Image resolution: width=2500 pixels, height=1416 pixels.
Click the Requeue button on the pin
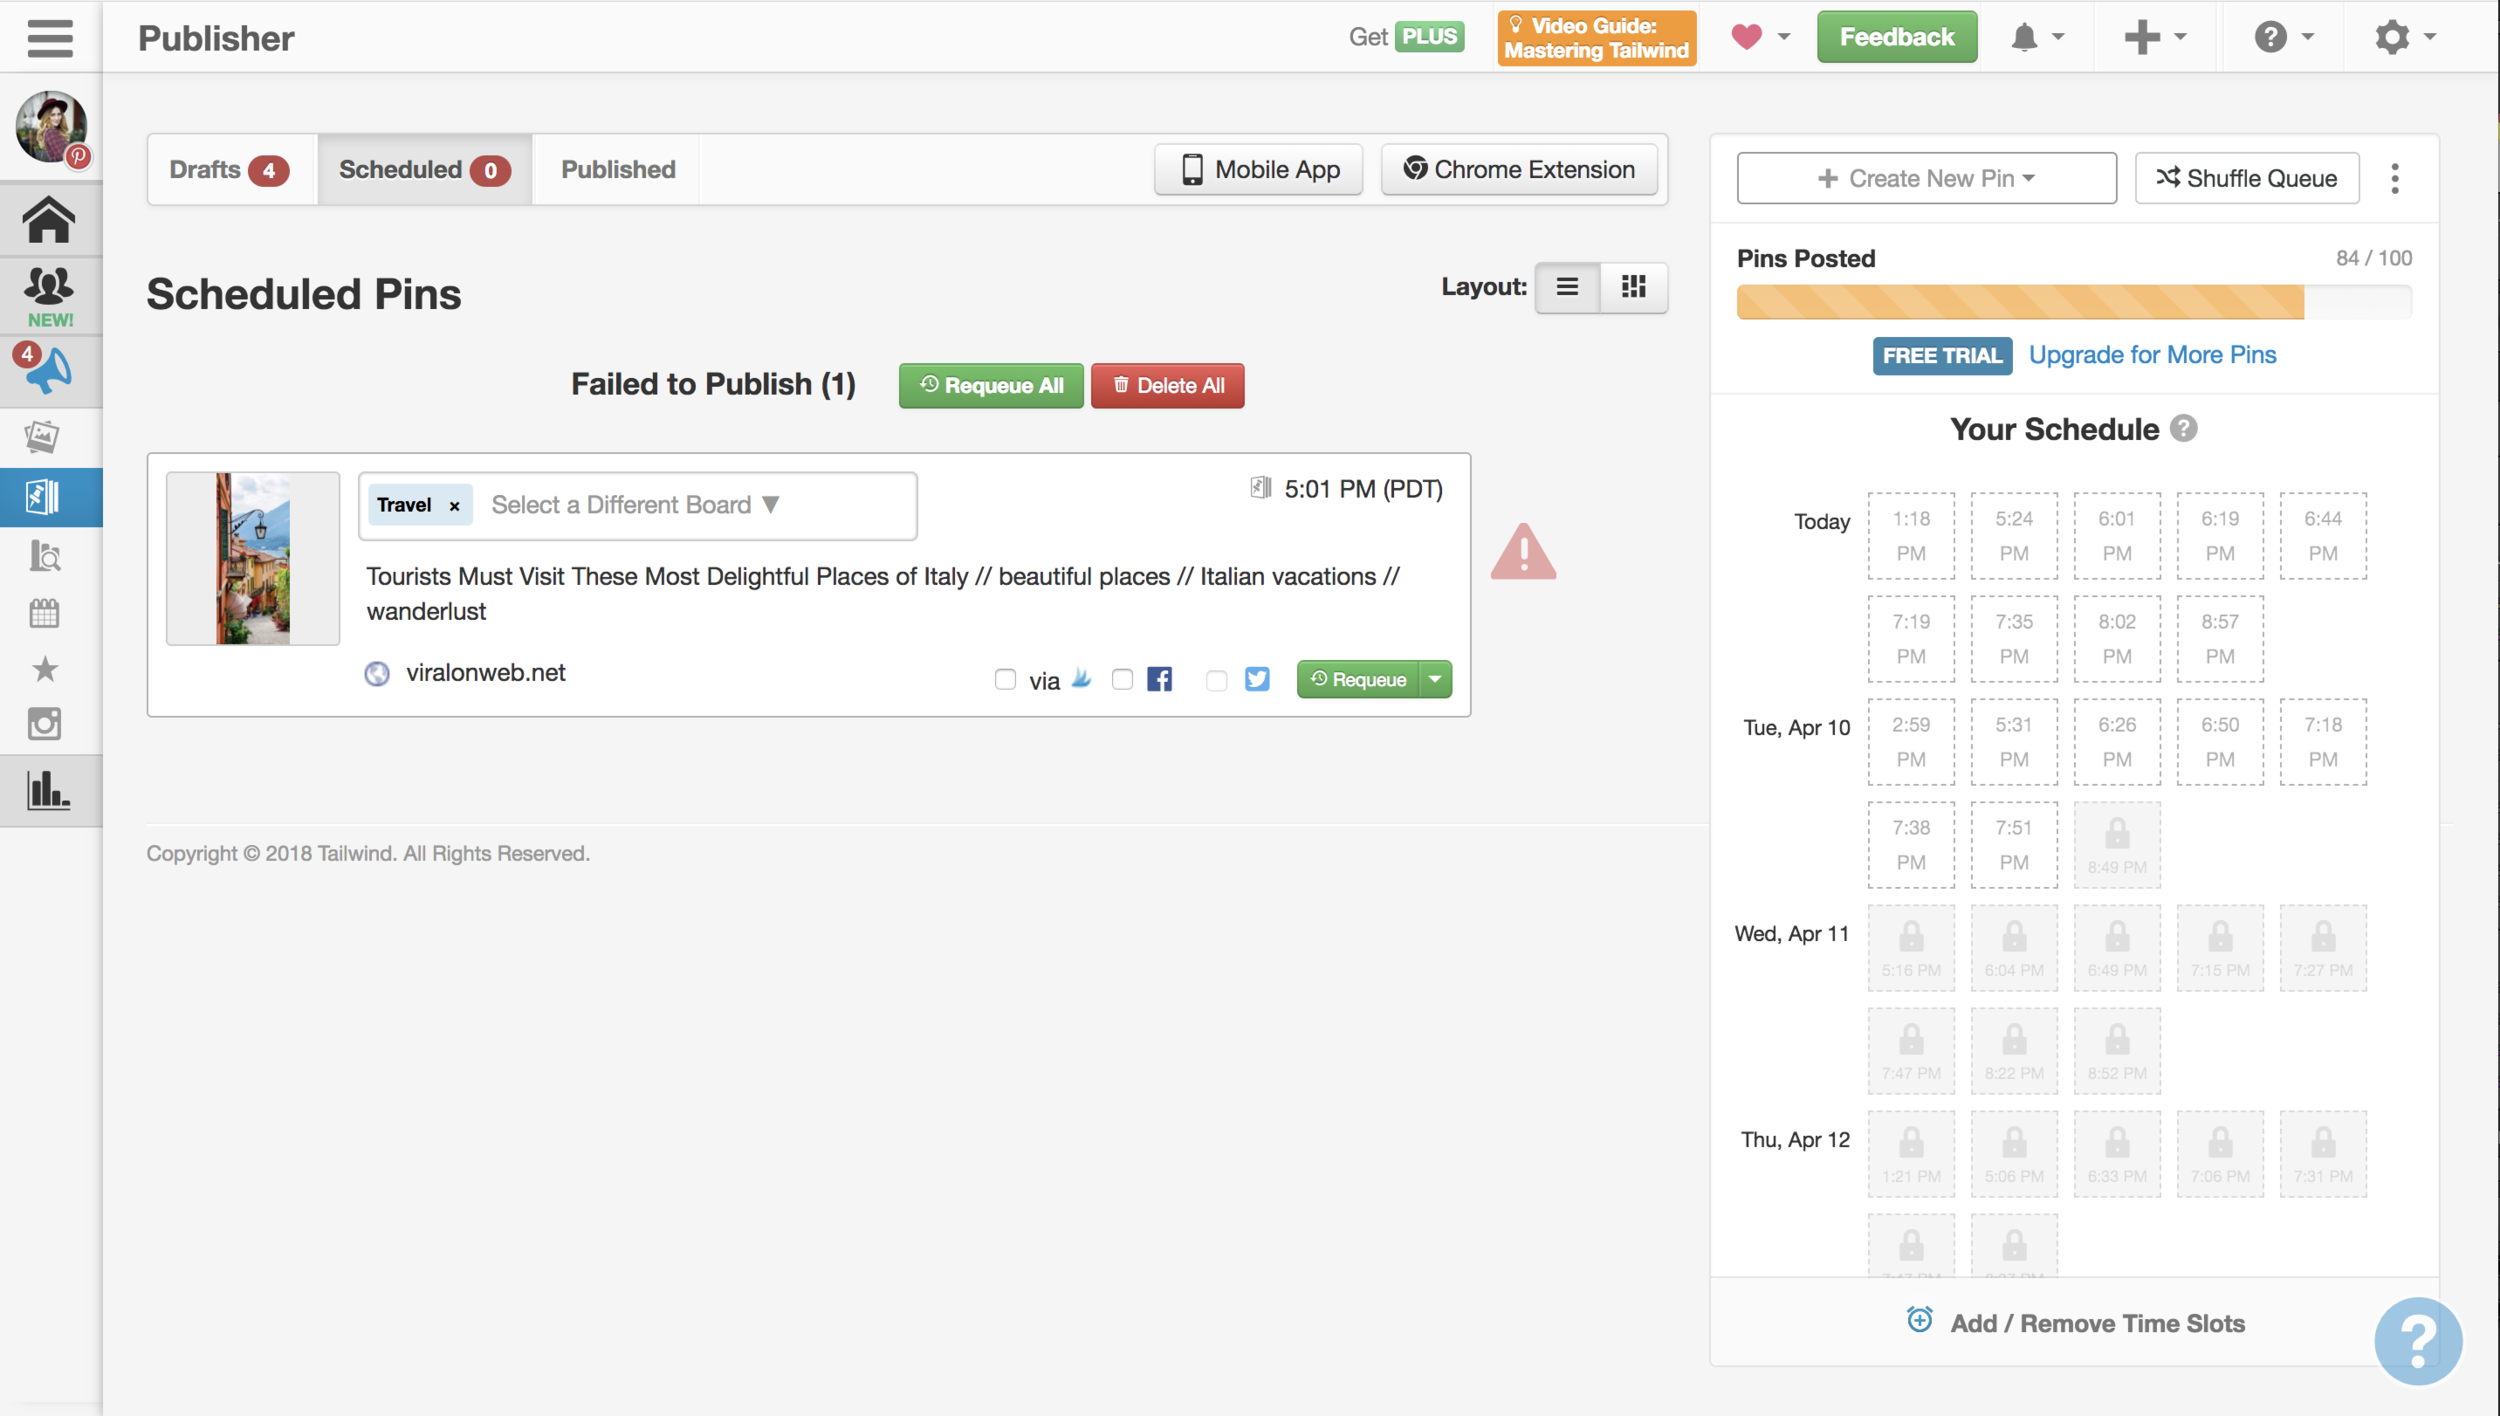pyautogui.click(x=1358, y=679)
